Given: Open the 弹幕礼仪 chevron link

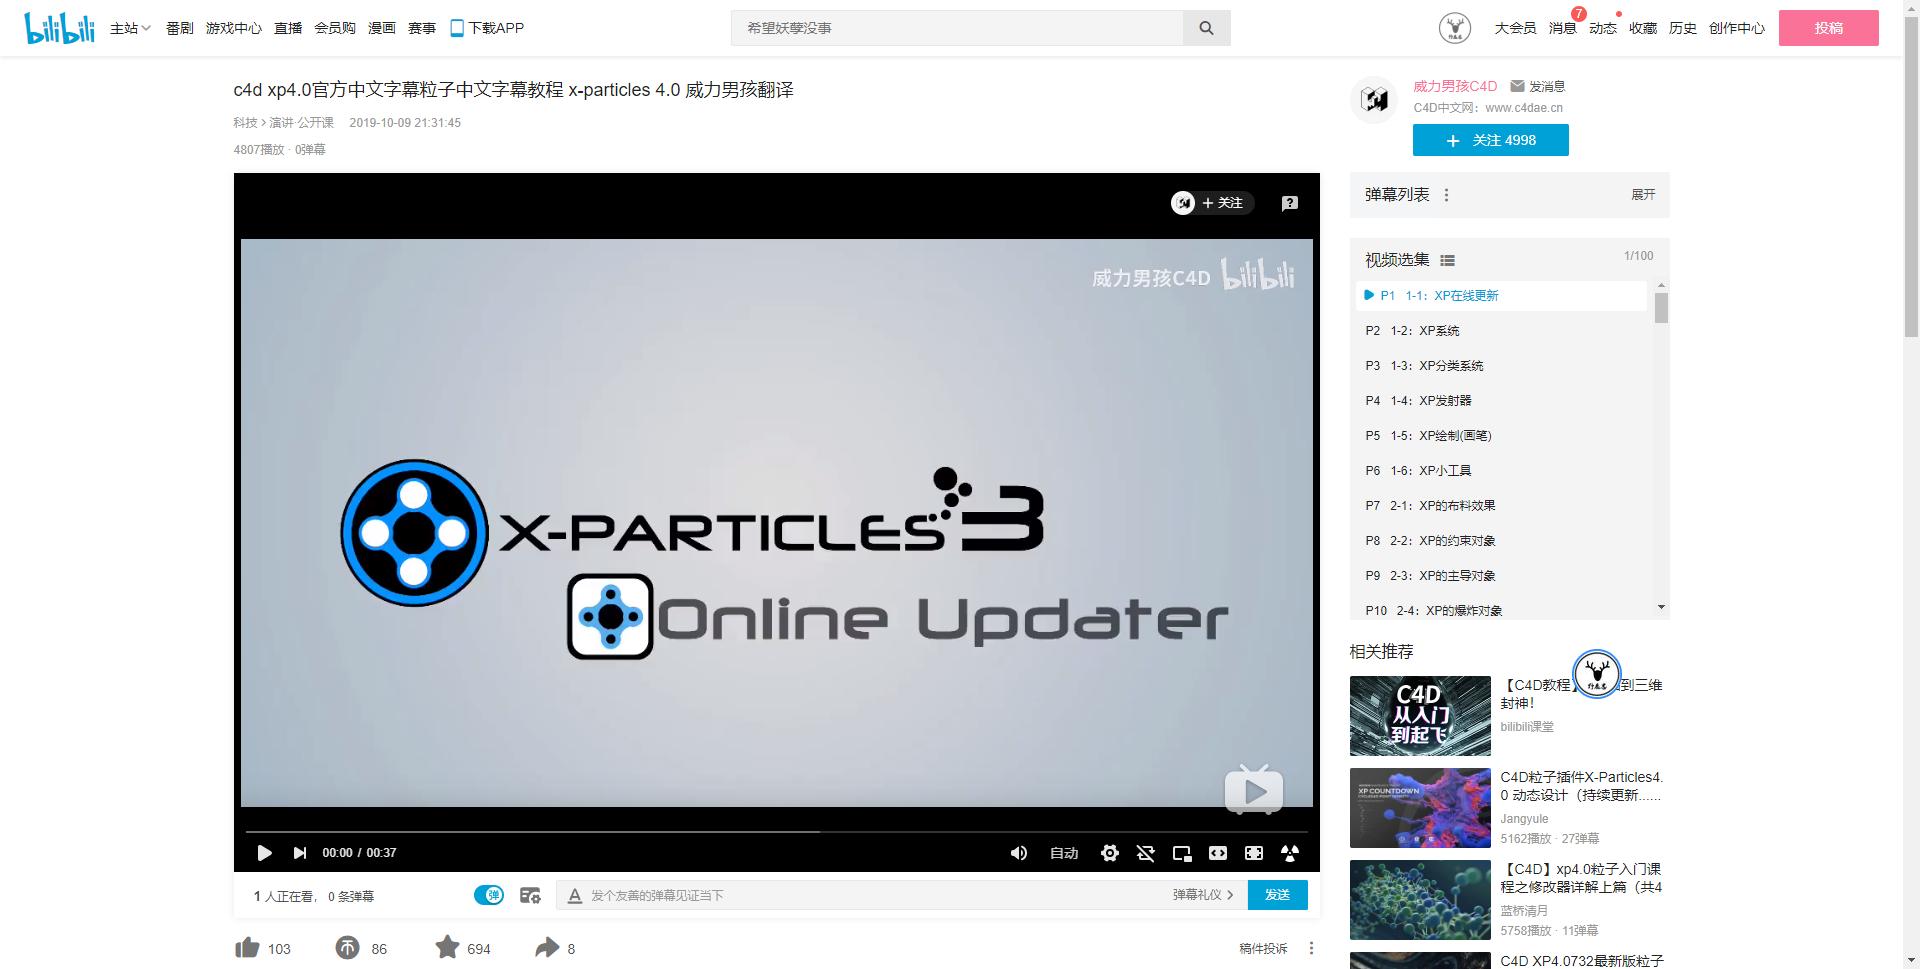Looking at the screenshot, I should (x=1203, y=895).
